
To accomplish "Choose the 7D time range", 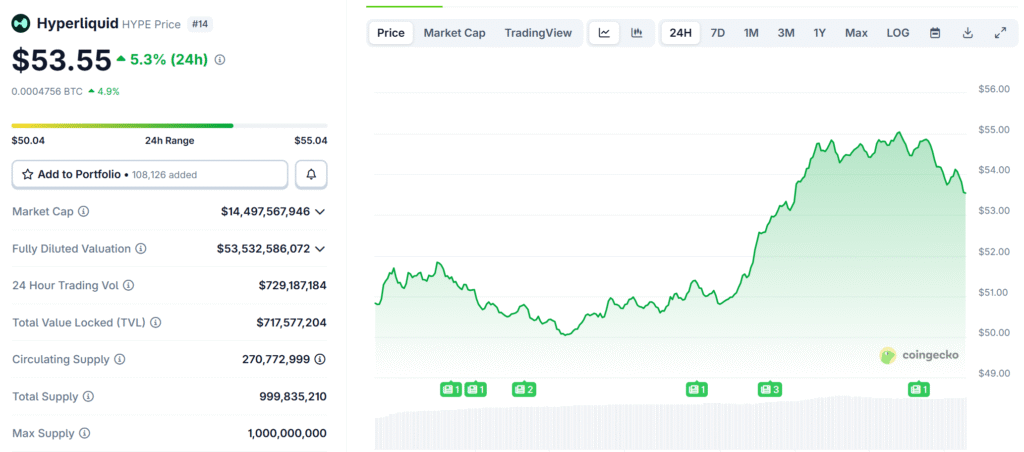I will (x=718, y=33).
